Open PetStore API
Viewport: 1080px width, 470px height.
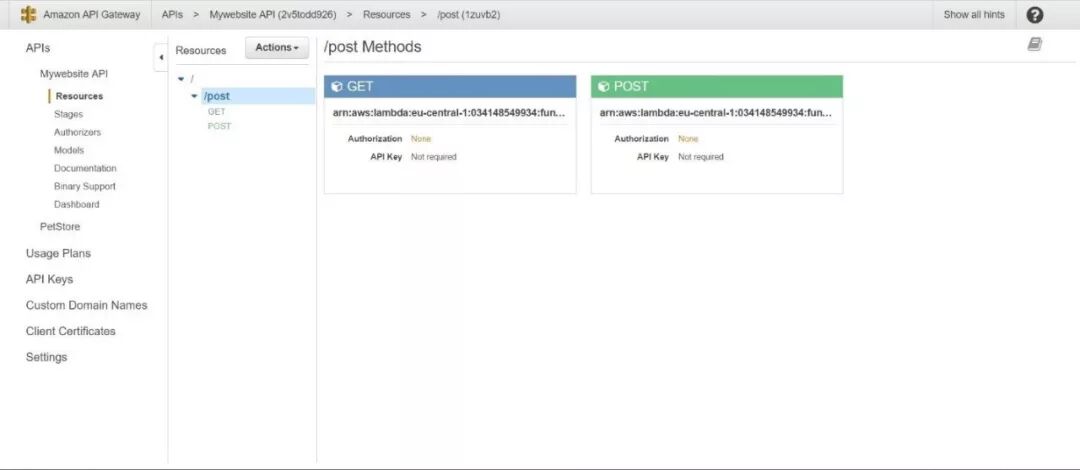[60, 227]
